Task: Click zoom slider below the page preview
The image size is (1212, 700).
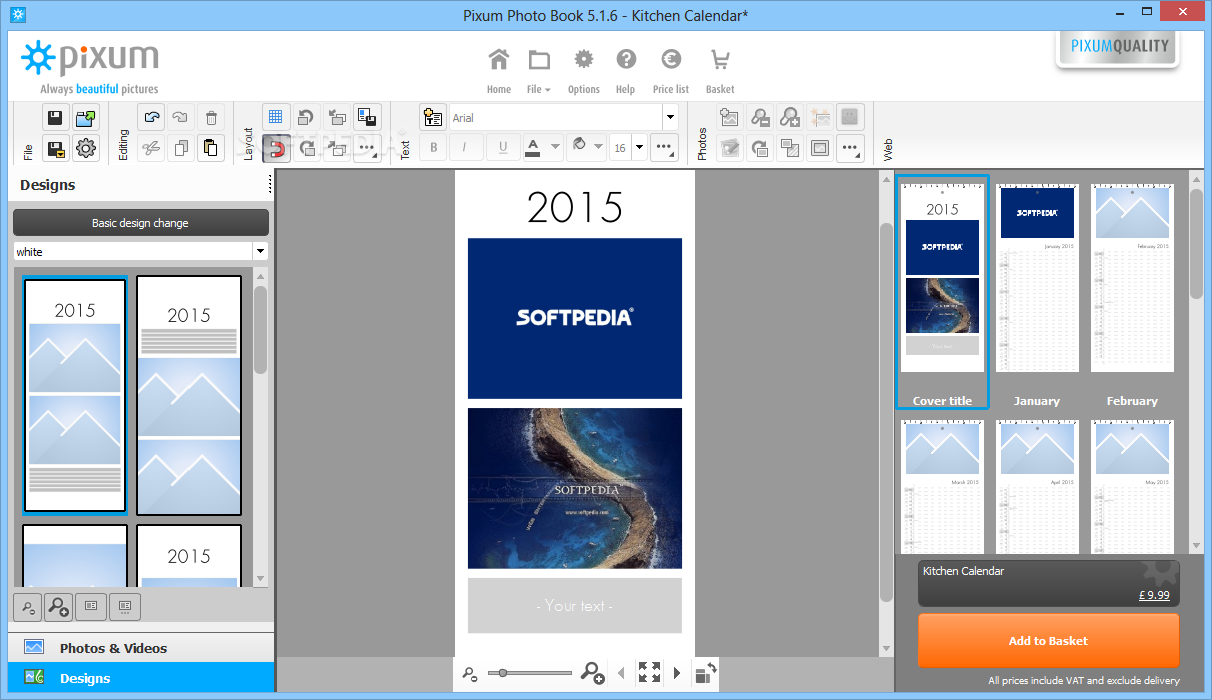Action: point(530,673)
